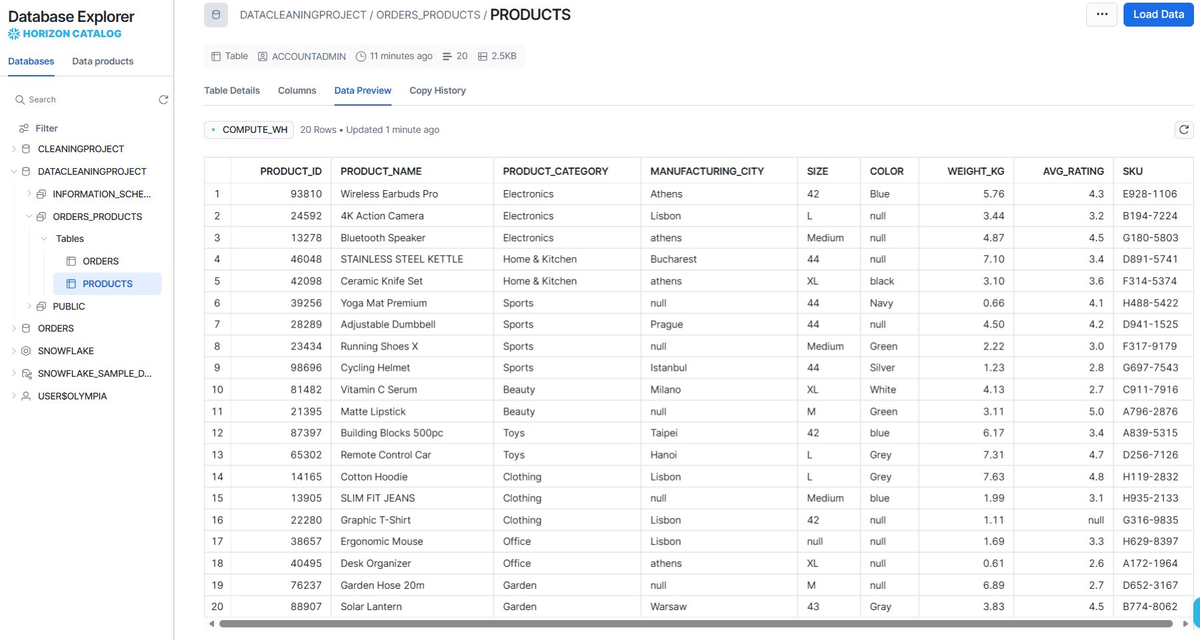Select the Data Preview tab

pyautogui.click(x=363, y=90)
